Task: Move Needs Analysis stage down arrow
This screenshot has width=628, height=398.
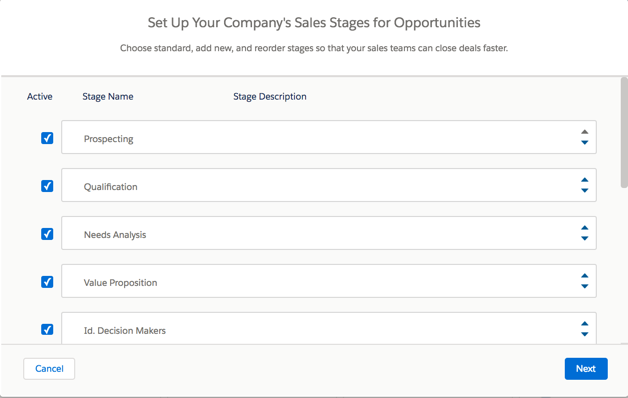Action: point(585,238)
